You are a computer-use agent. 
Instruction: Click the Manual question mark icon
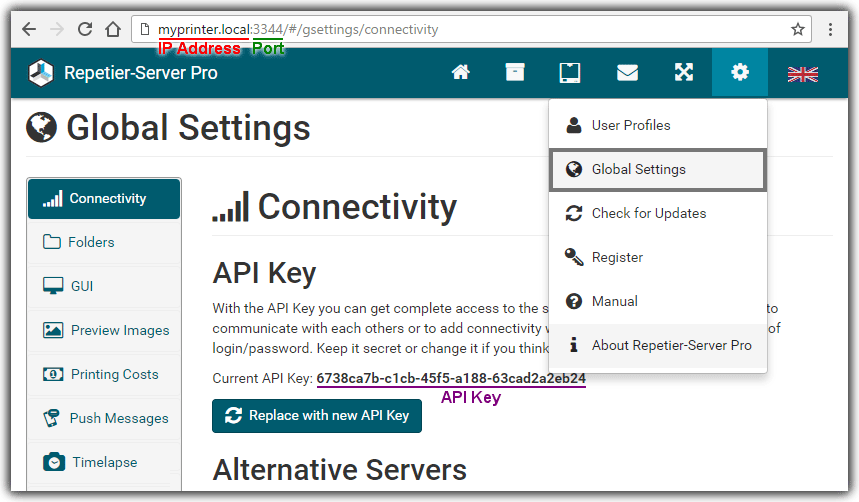point(574,301)
